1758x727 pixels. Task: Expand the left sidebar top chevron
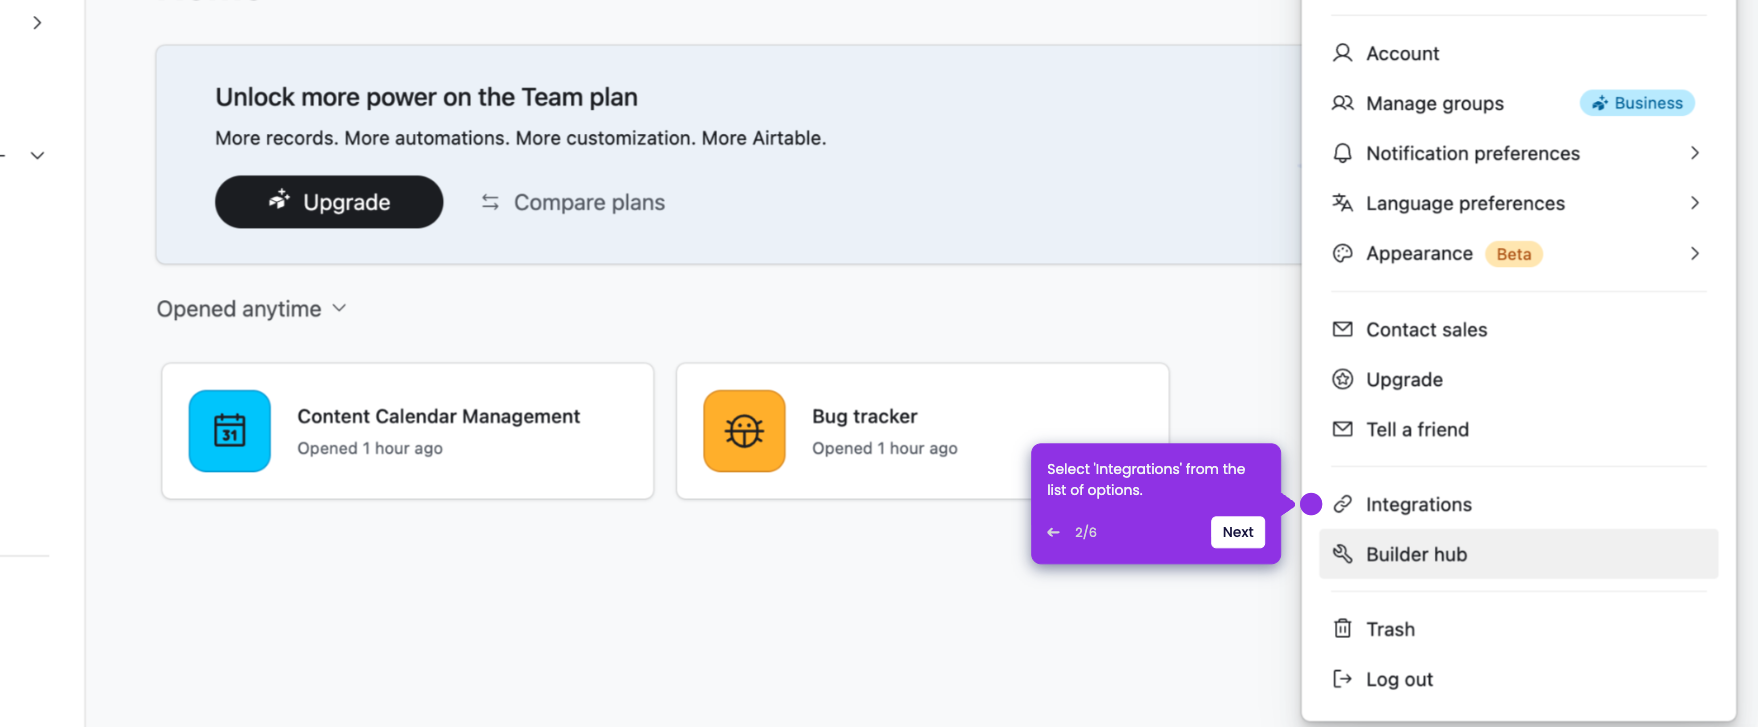37,22
